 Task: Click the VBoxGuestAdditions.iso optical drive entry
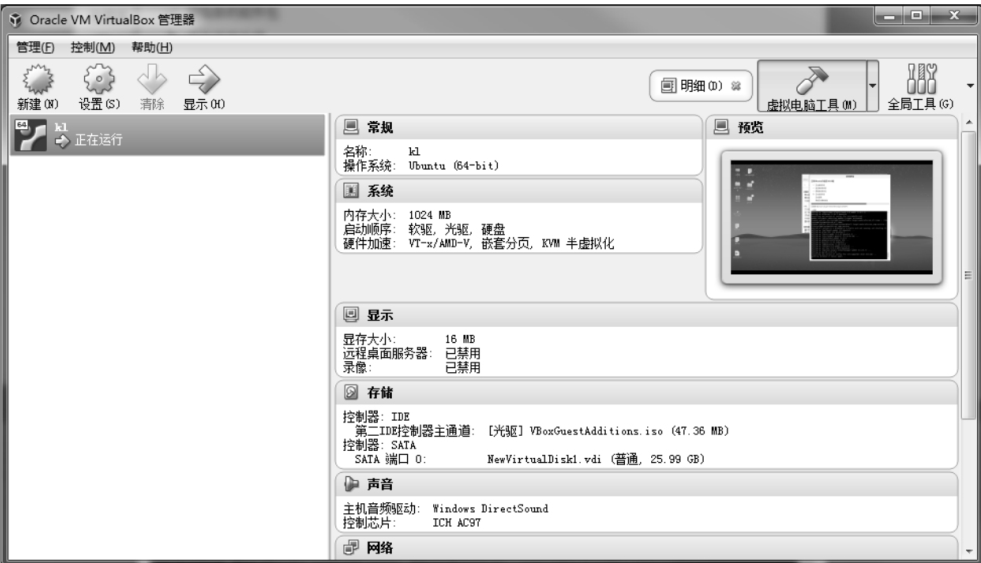tap(608, 431)
